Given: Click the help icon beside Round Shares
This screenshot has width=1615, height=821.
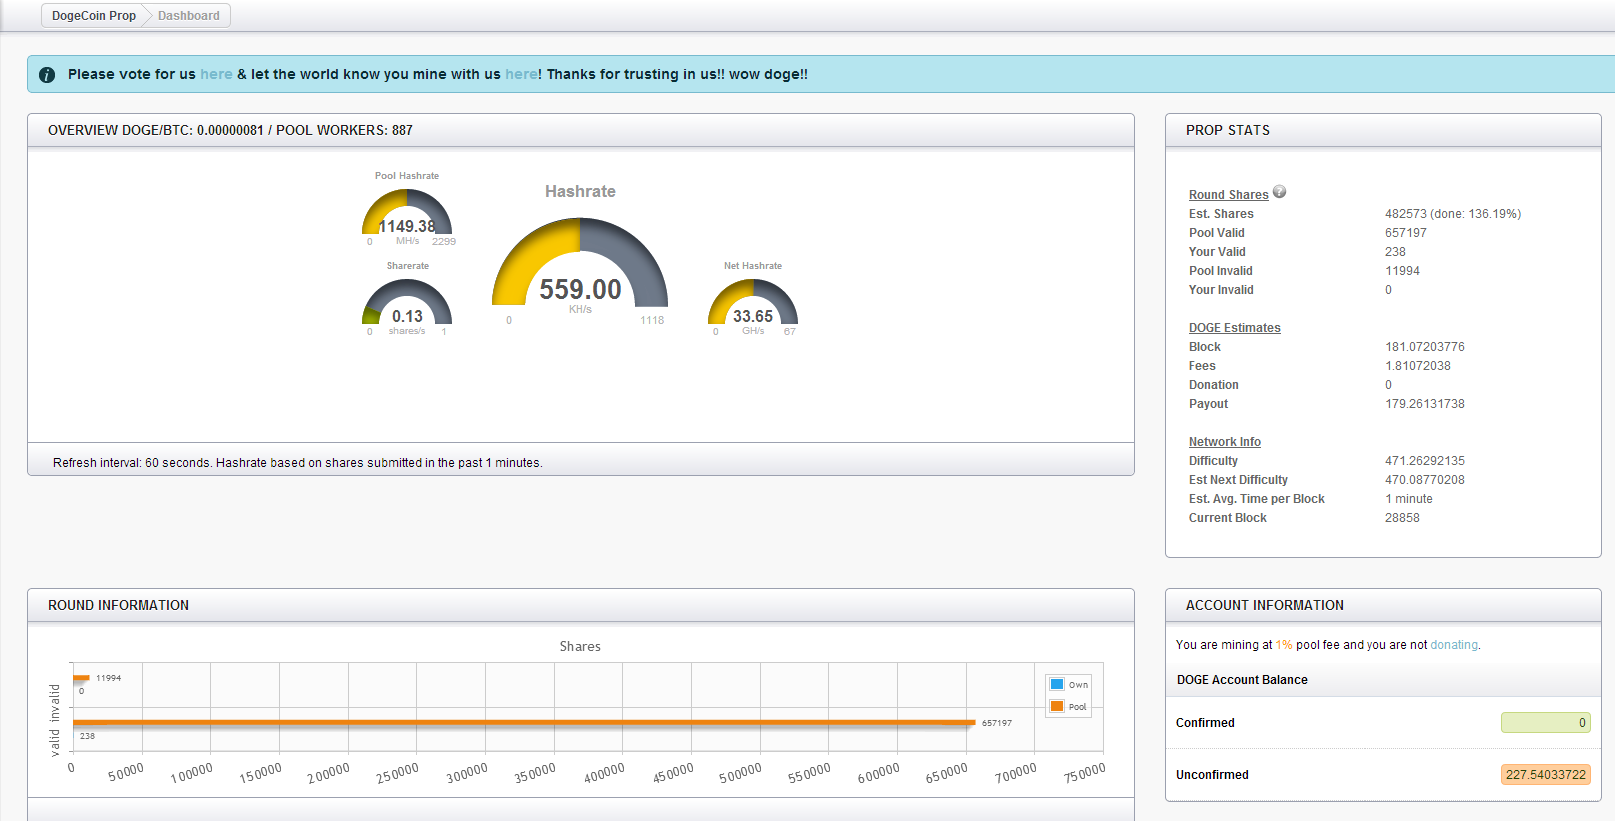Looking at the screenshot, I should tap(1279, 192).
